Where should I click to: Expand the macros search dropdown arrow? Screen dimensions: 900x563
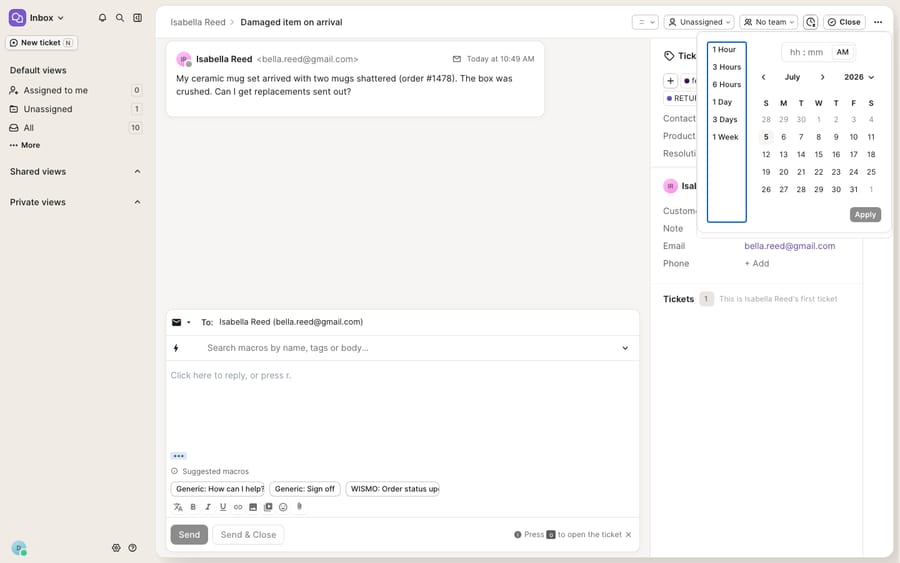(625, 348)
